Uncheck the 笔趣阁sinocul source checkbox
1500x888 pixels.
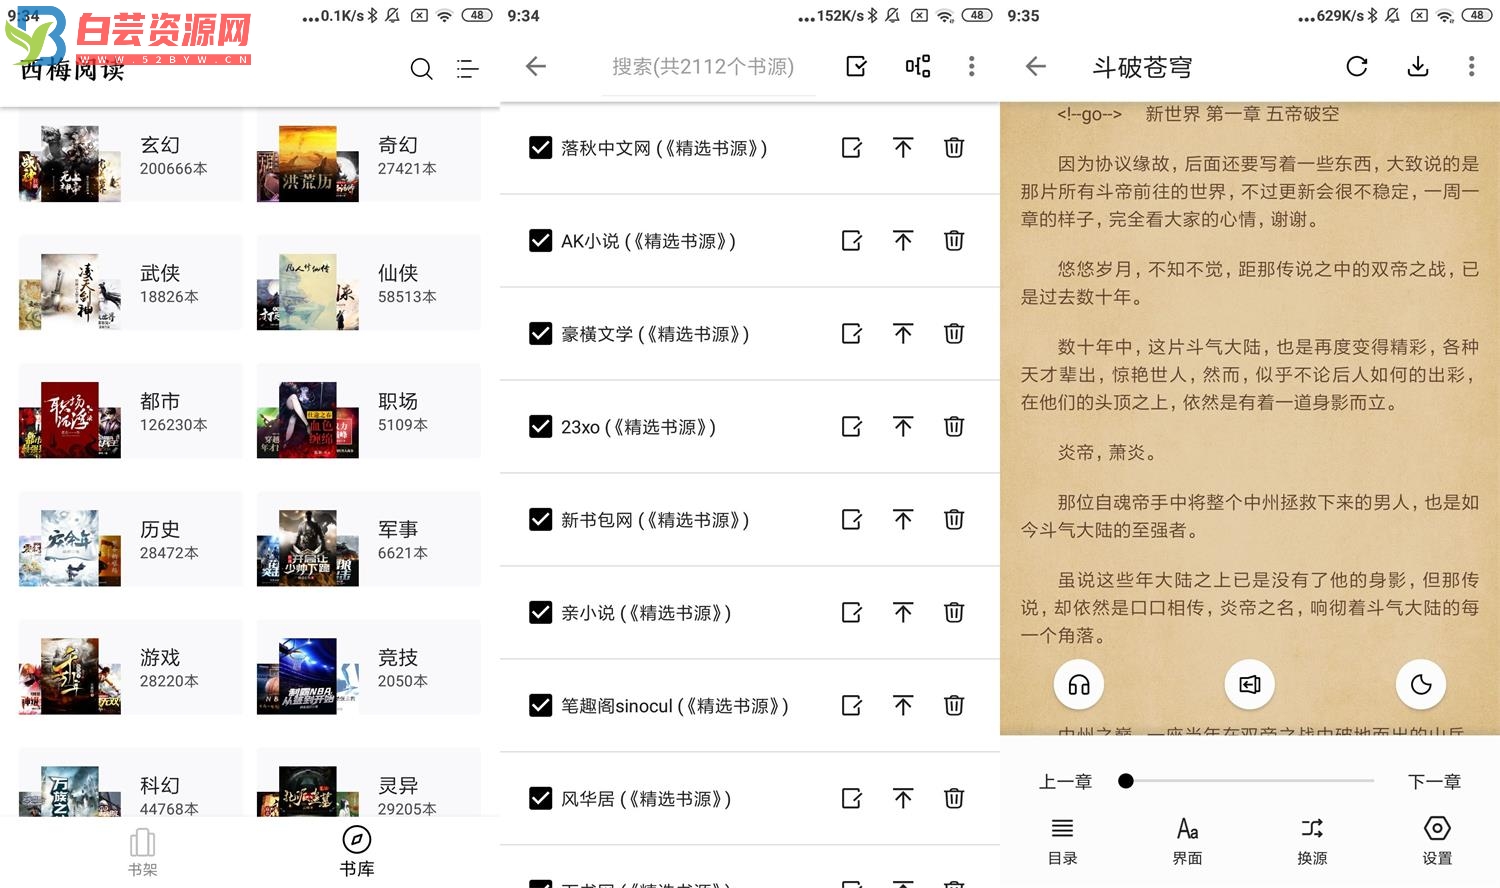point(540,706)
